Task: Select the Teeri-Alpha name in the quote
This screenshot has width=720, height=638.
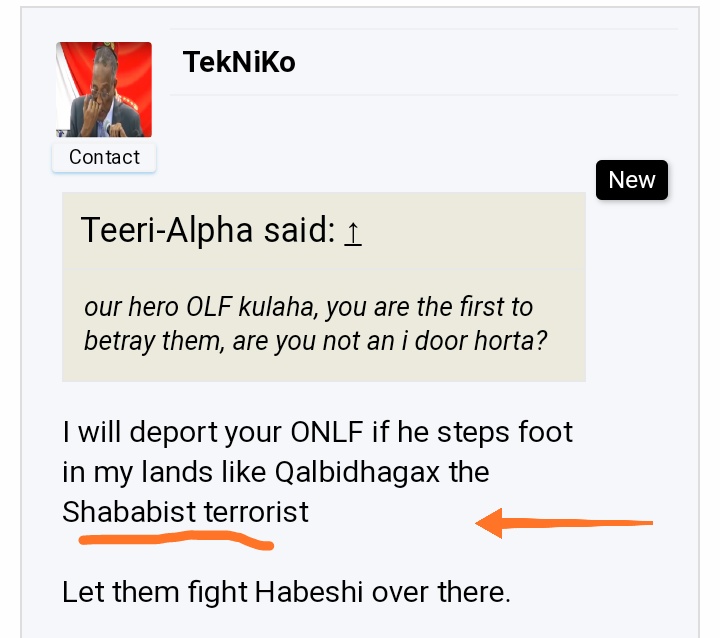Action: (x=167, y=230)
